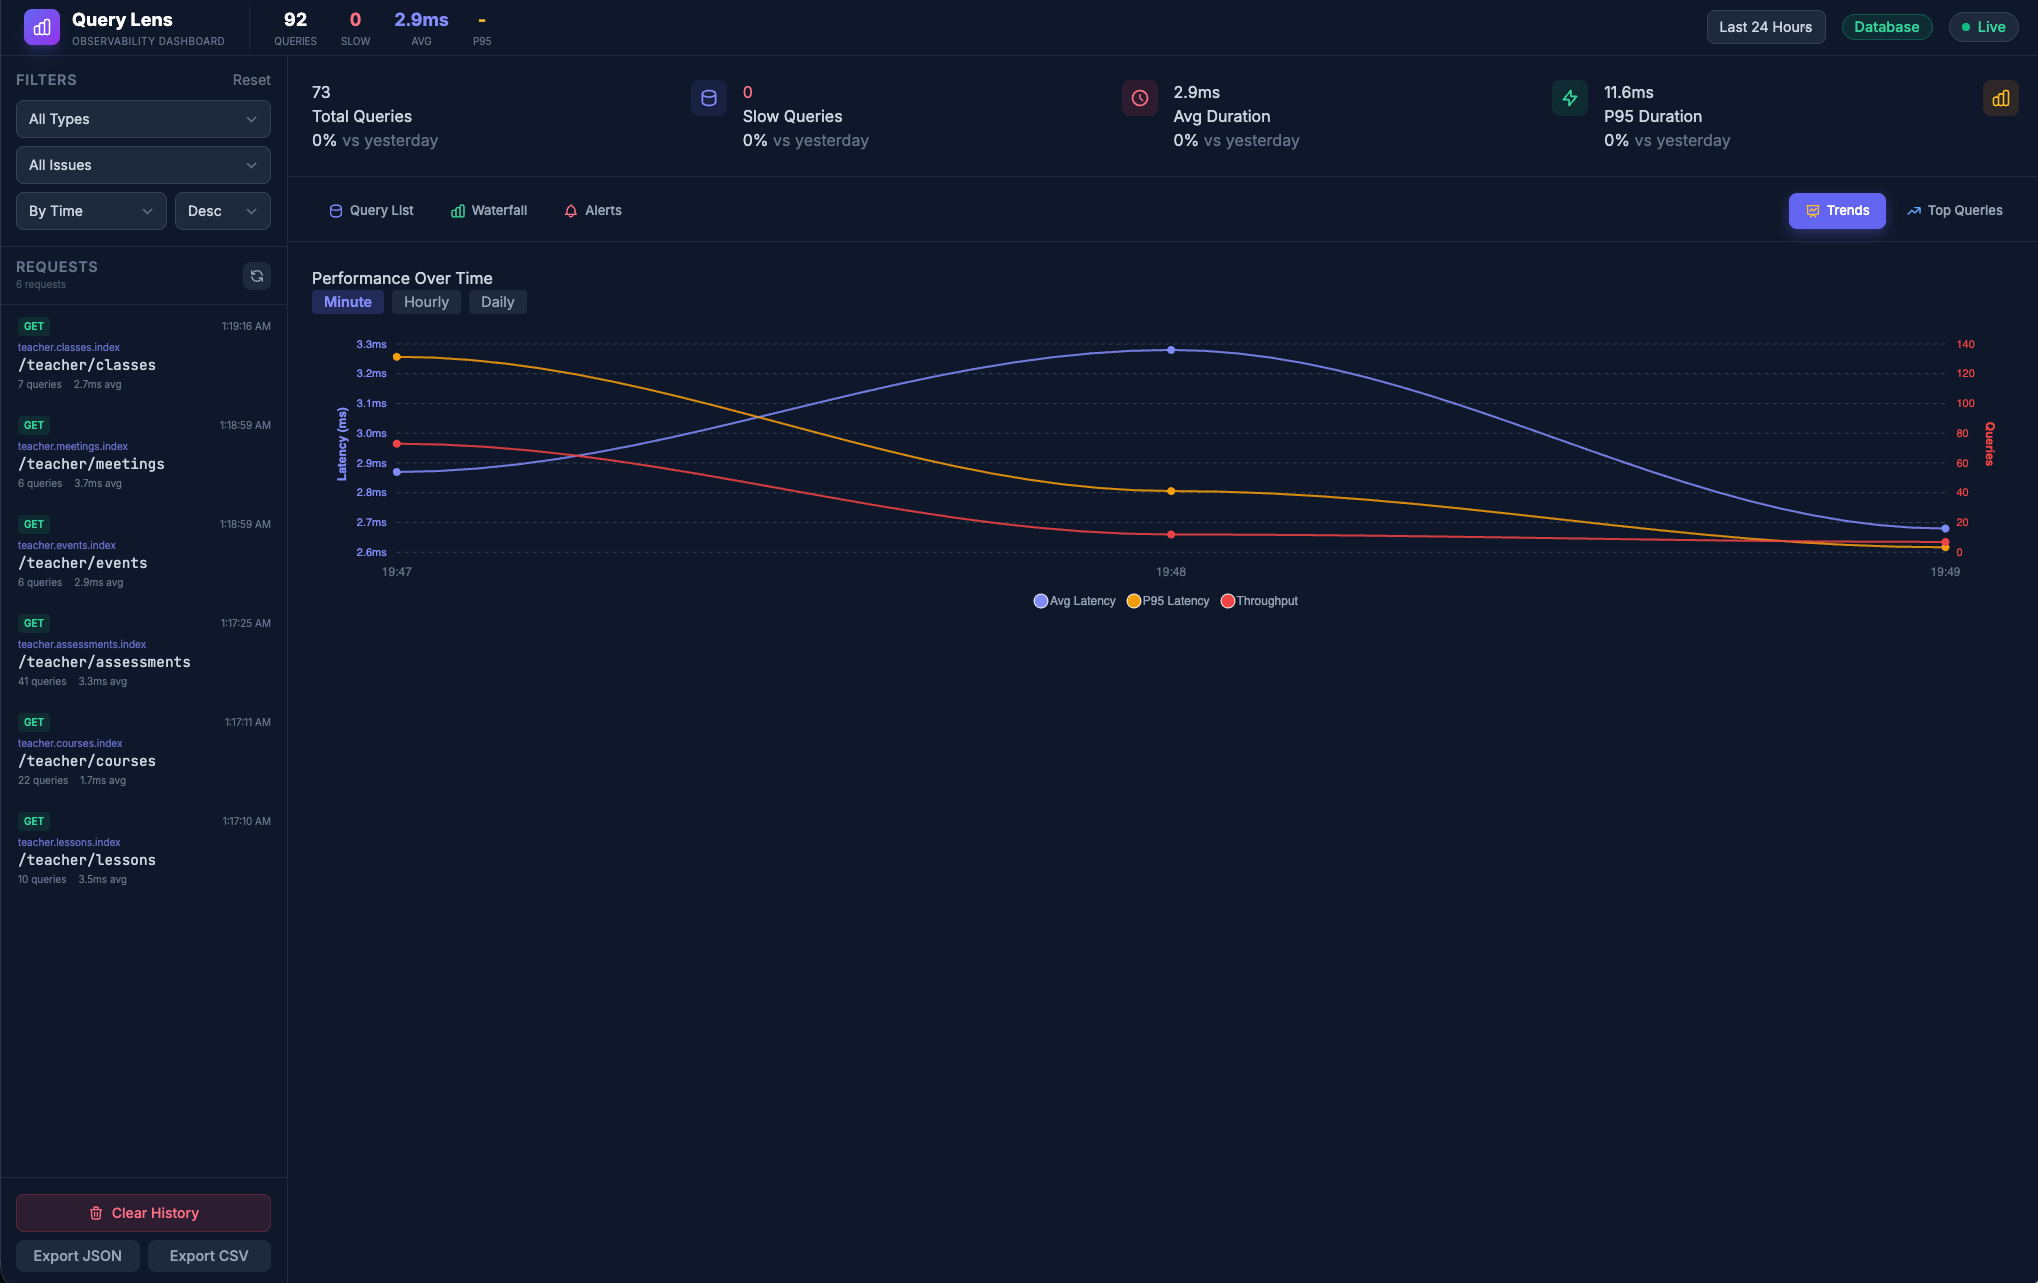Toggle the Live status indicator
The width and height of the screenshot is (2038, 1283).
tap(1983, 27)
